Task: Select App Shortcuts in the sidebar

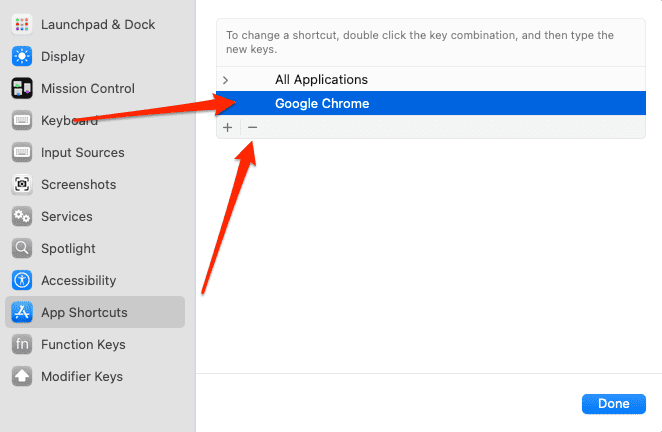Action: (84, 312)
